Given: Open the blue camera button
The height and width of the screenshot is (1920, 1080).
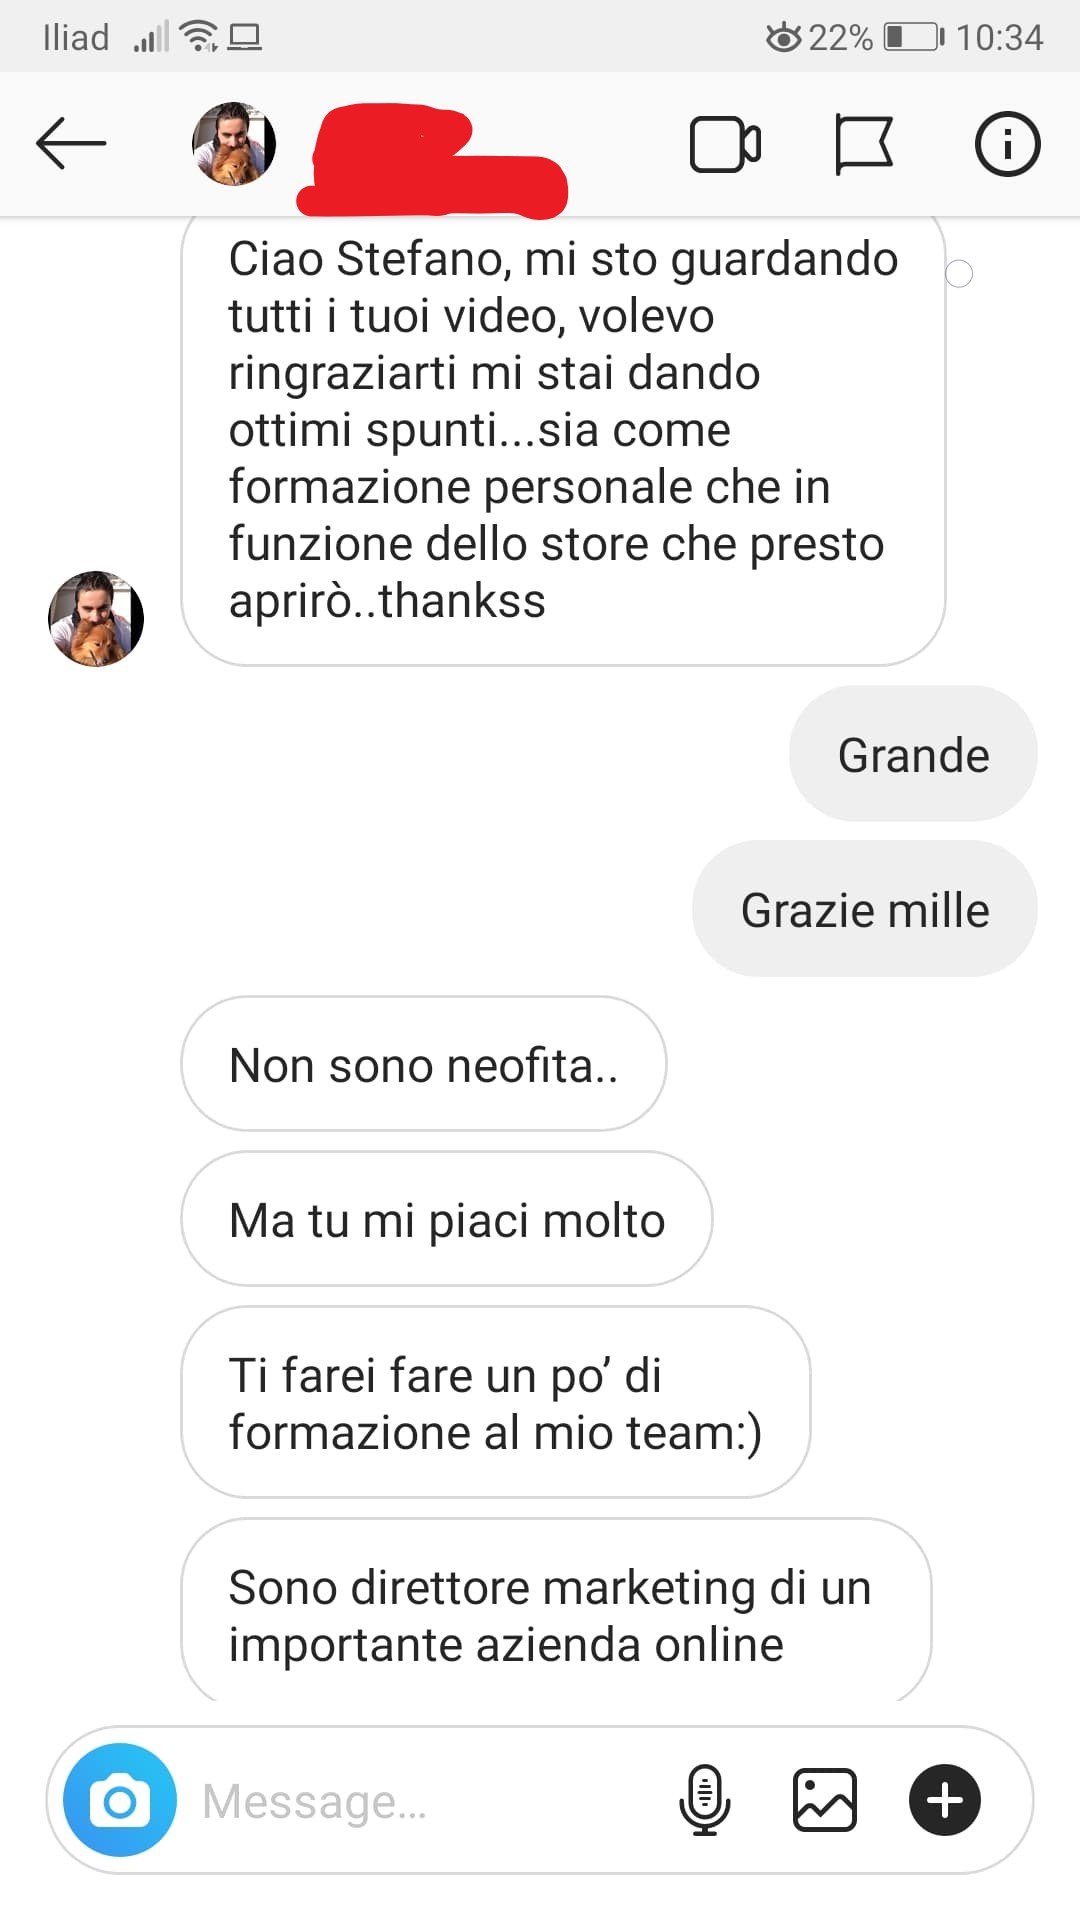Looking at the screenshot, I should click(x=120, y=1801).
